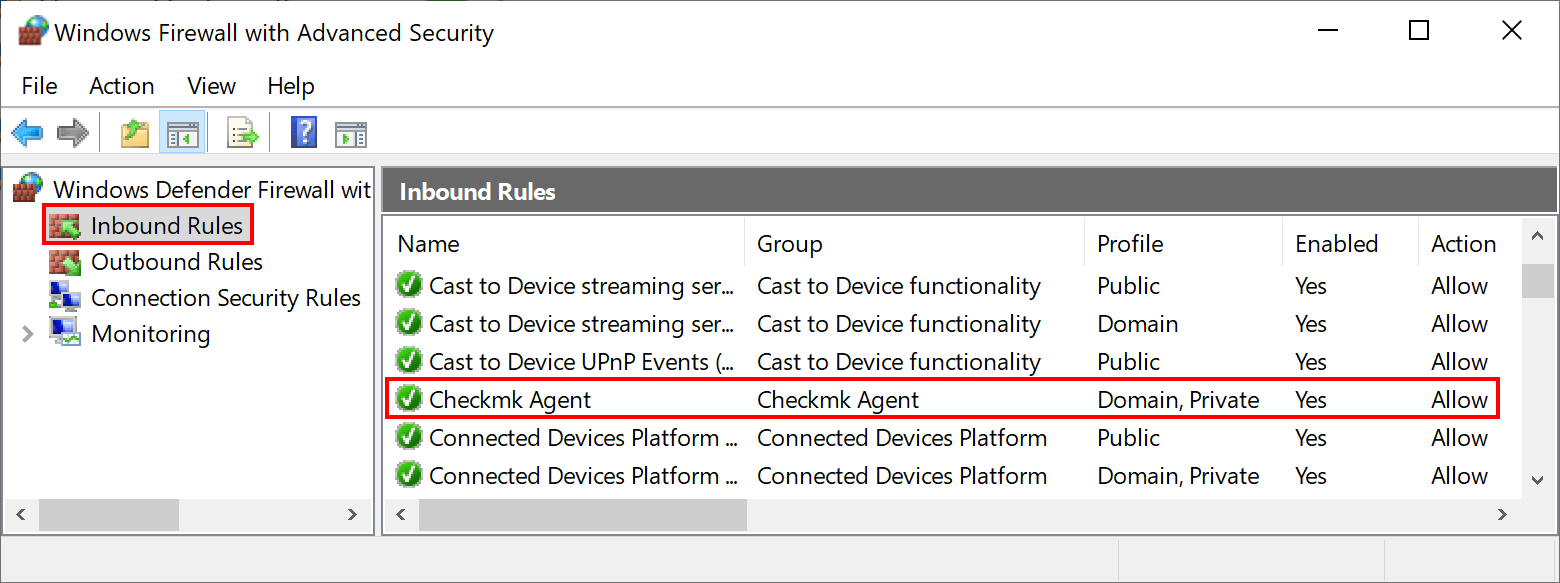The image size is (1560, 583).
Task: Open the View menu
Action: coord(211,86)
